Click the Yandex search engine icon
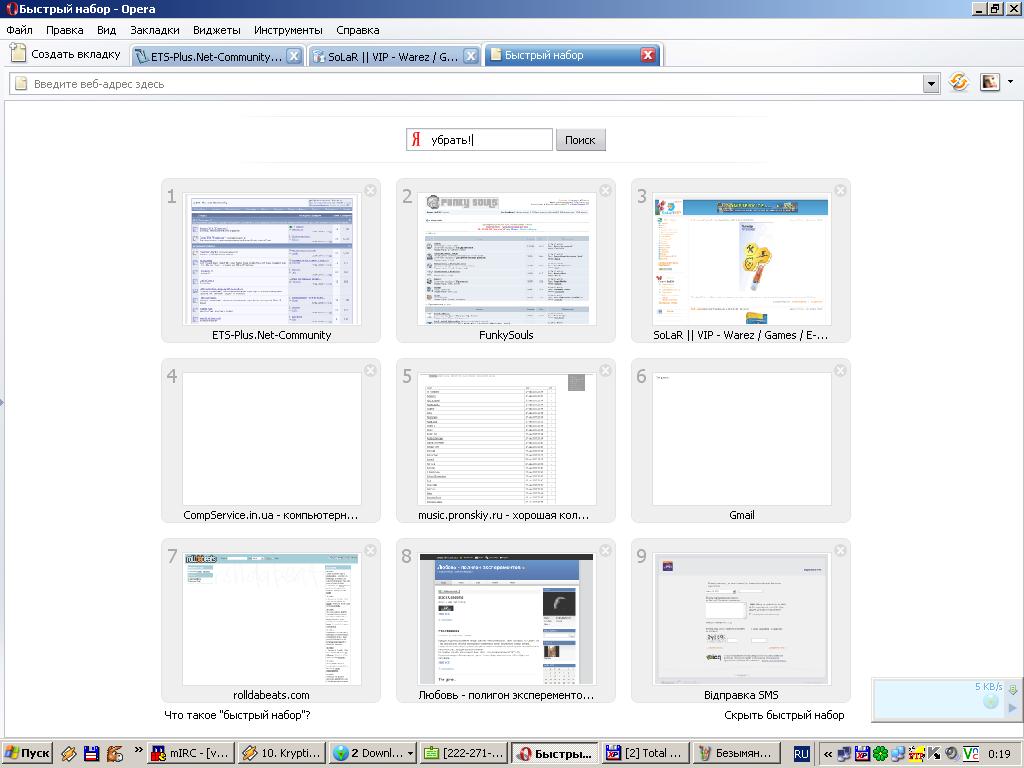Screen dimensions: 1024x768 [416, 140]
